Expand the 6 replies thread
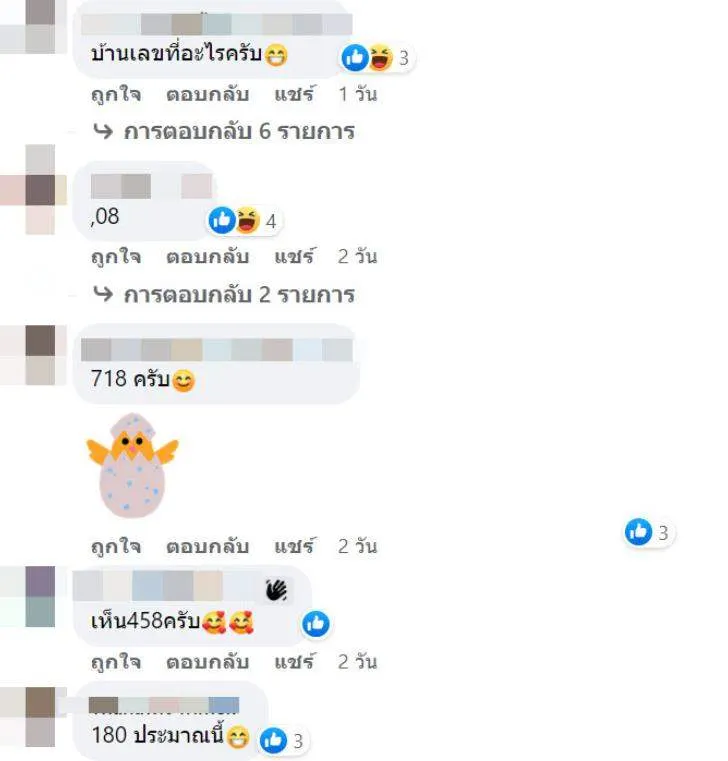Viewport: 728px width, 761px height. coord(224,132)
